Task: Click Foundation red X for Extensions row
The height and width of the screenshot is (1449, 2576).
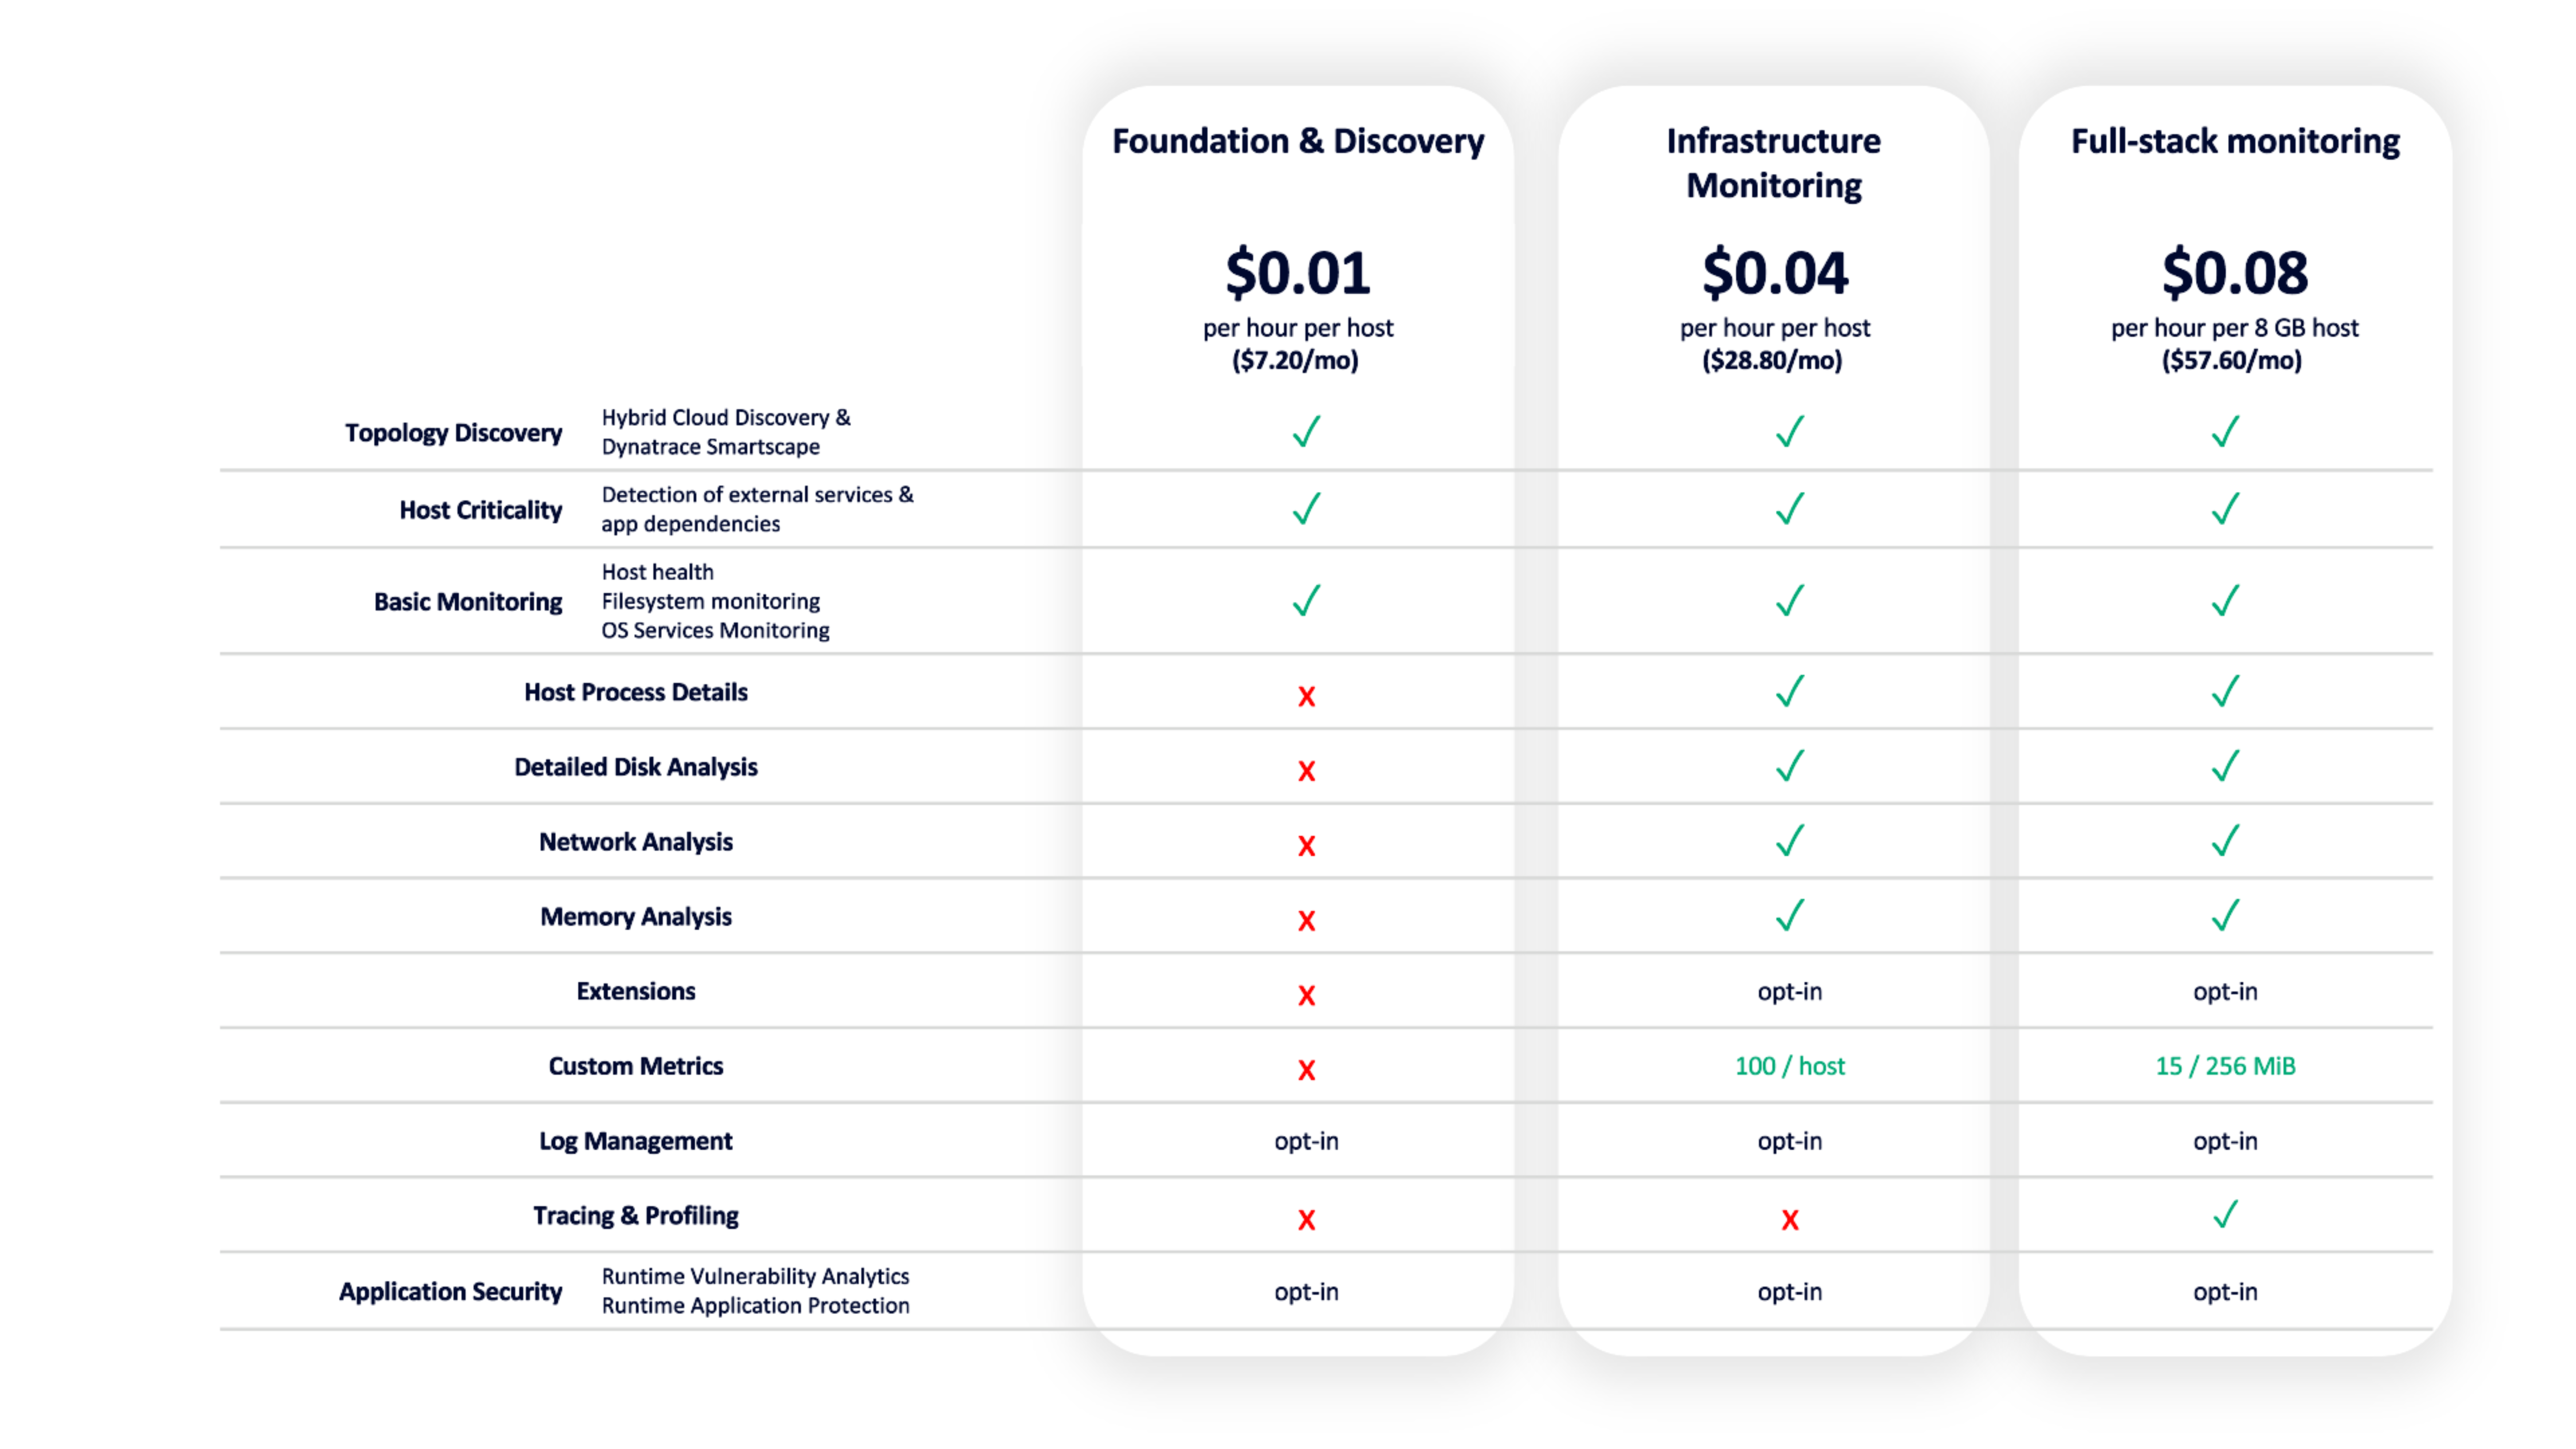Action: (x=1306, y=995)
